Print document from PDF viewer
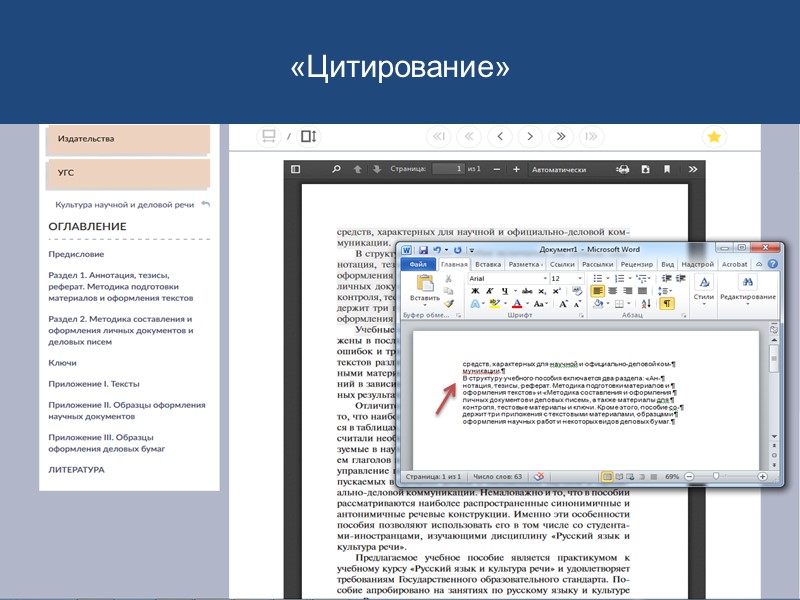 click(622, 169)
